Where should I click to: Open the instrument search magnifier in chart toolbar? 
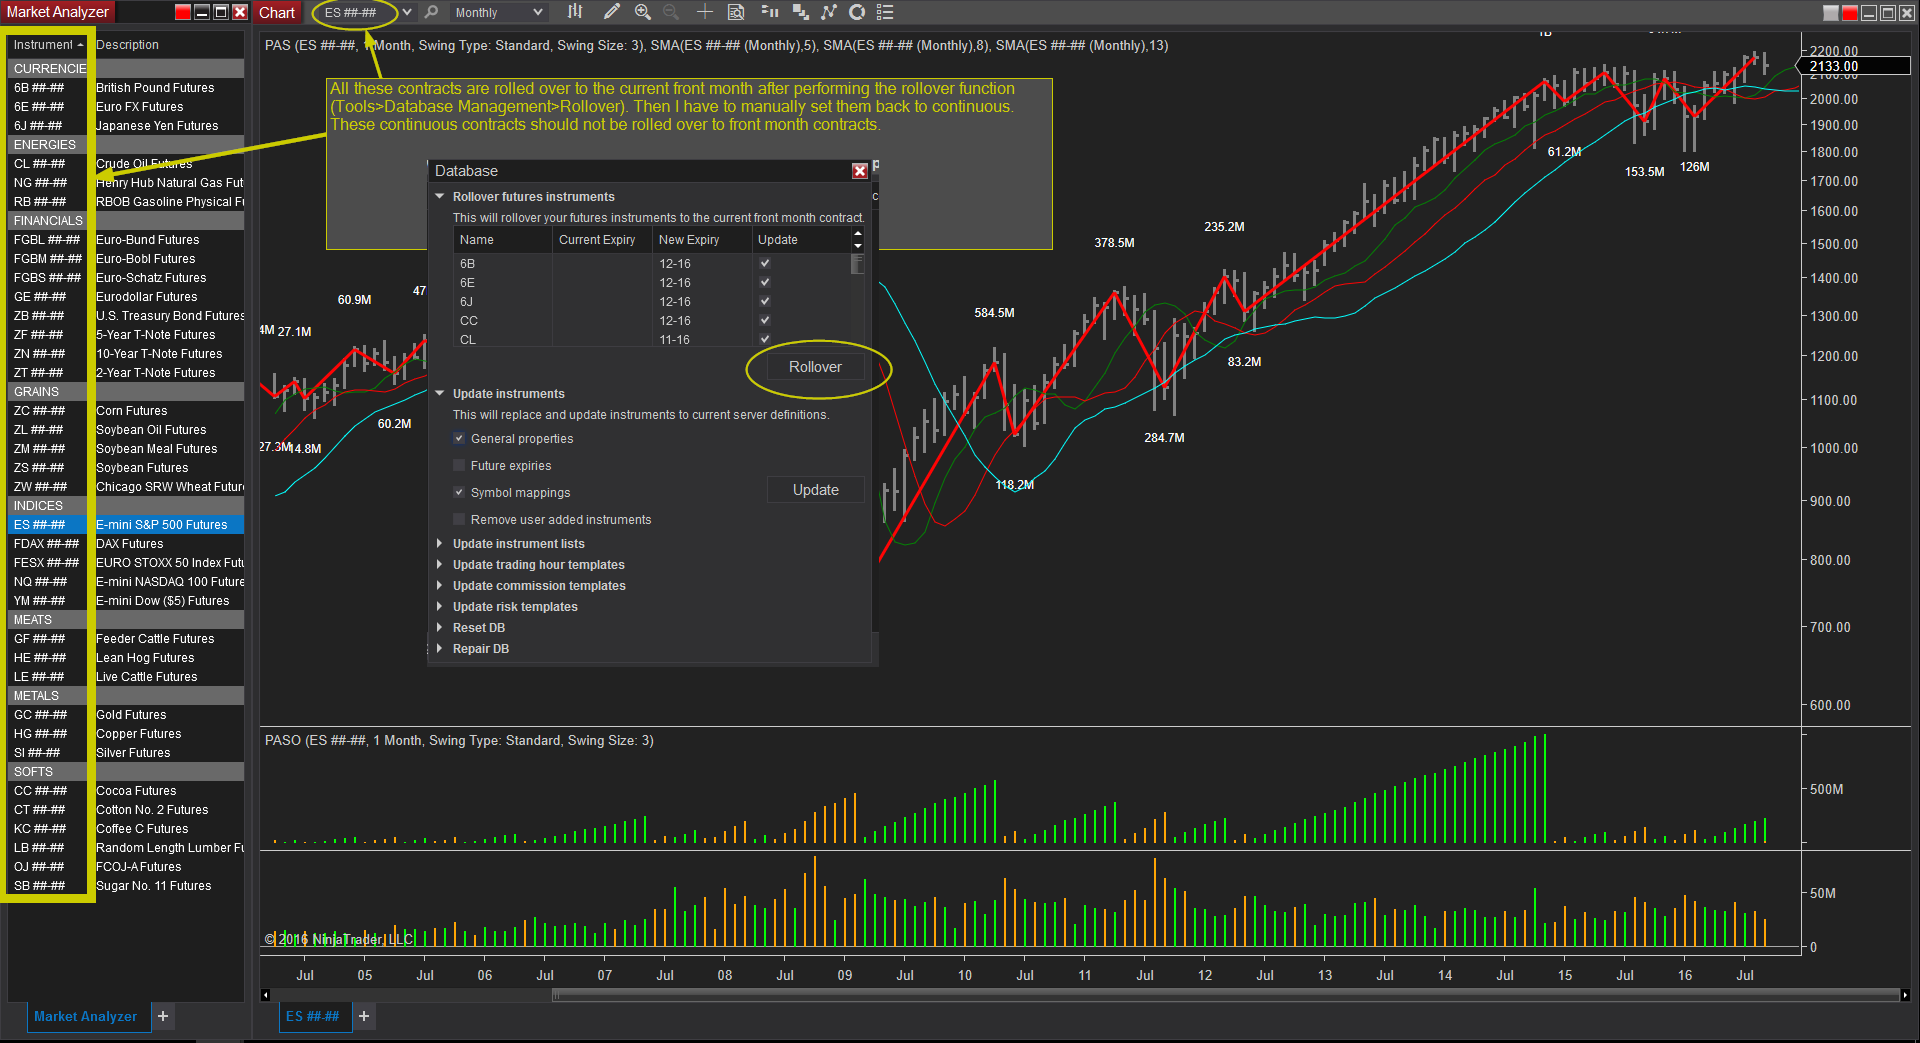point(431,12)
